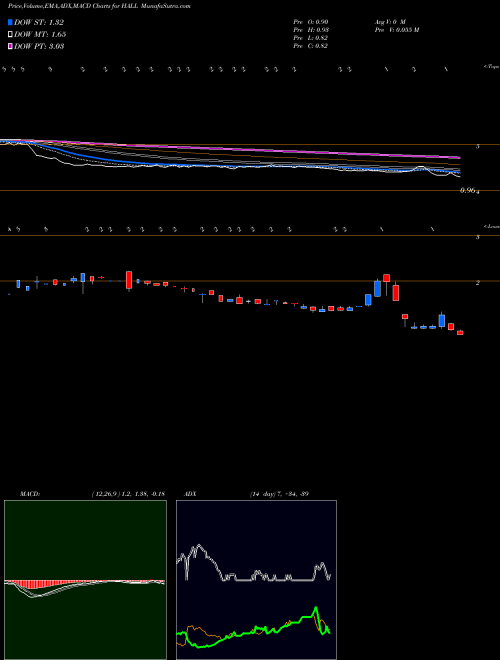Click the magenta DOW PT legend swatch
Viewport: 500px width, 660px height.
pyautogui.click(x=11, y=46)
